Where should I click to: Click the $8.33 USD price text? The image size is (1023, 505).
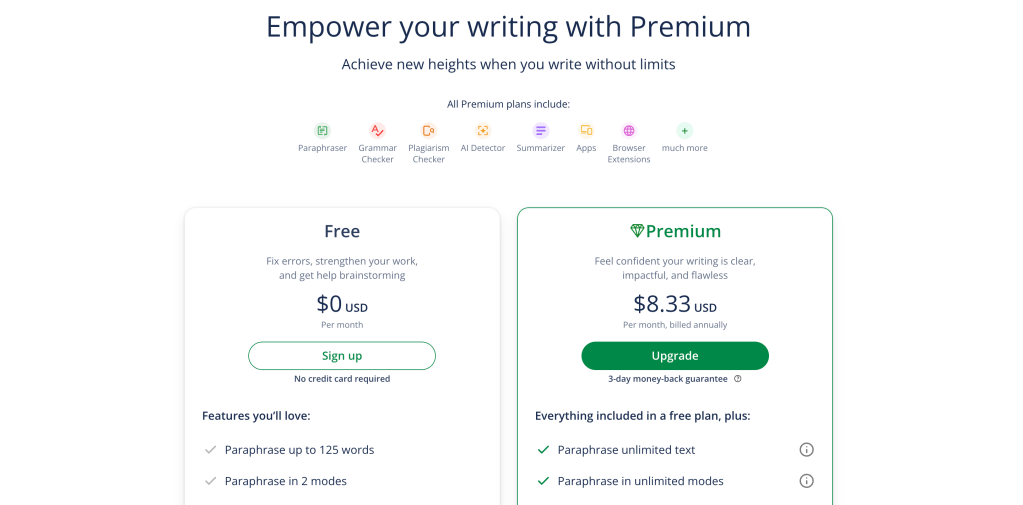click(x=675, y=304)
